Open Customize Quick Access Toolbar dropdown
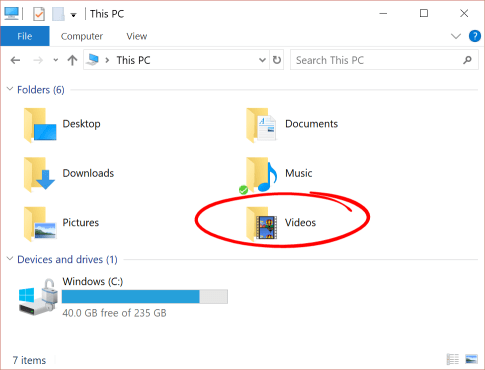Image resolution: width=485 pixels, height=370 pixels. pos(74,15)
